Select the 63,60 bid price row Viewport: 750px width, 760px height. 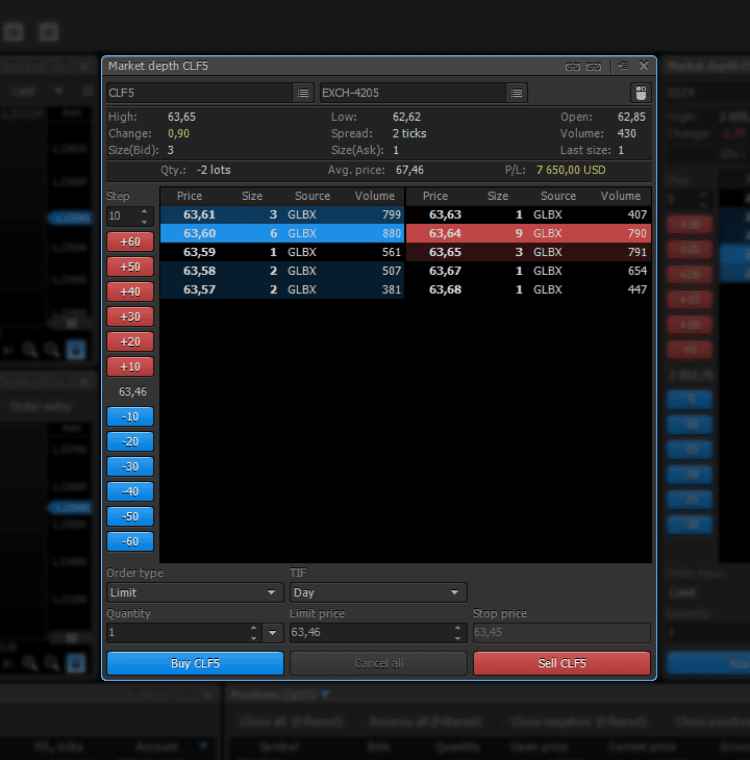click(282, 234)
